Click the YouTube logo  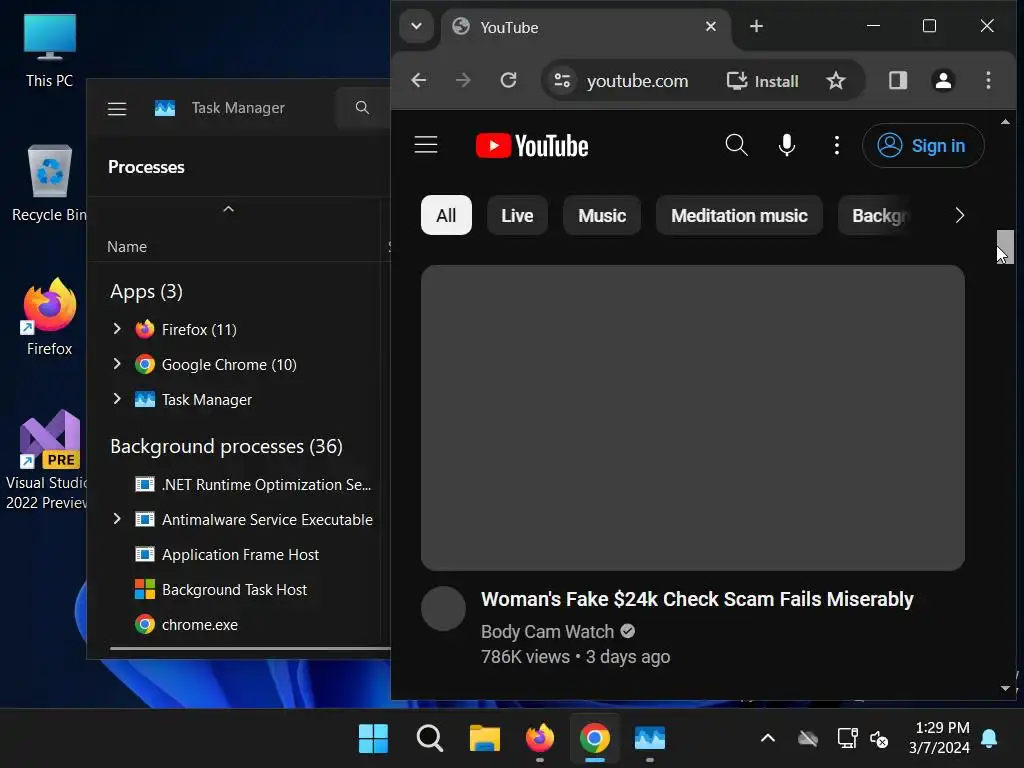click(x=532, y=146)
